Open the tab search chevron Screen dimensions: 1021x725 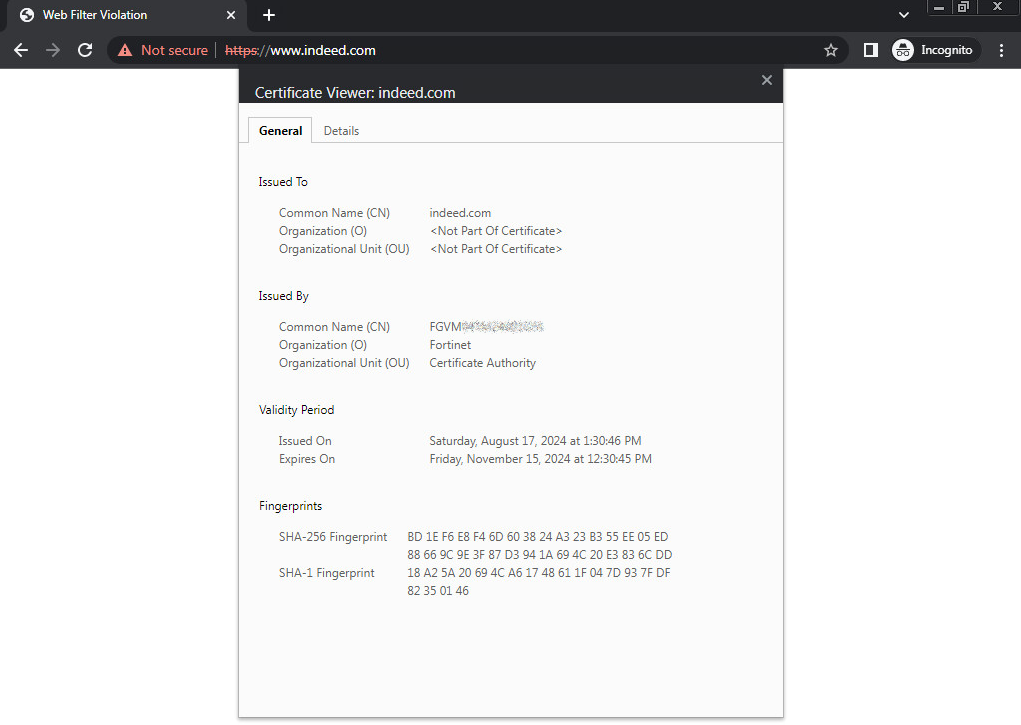point(903,15)
